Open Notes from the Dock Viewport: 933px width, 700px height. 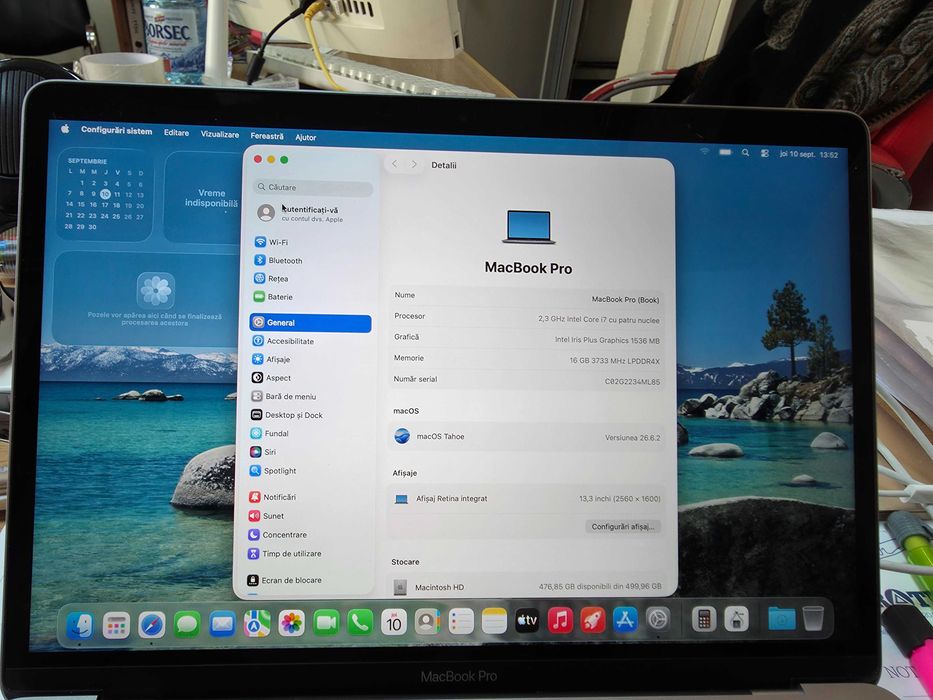(x=494, y=621)
